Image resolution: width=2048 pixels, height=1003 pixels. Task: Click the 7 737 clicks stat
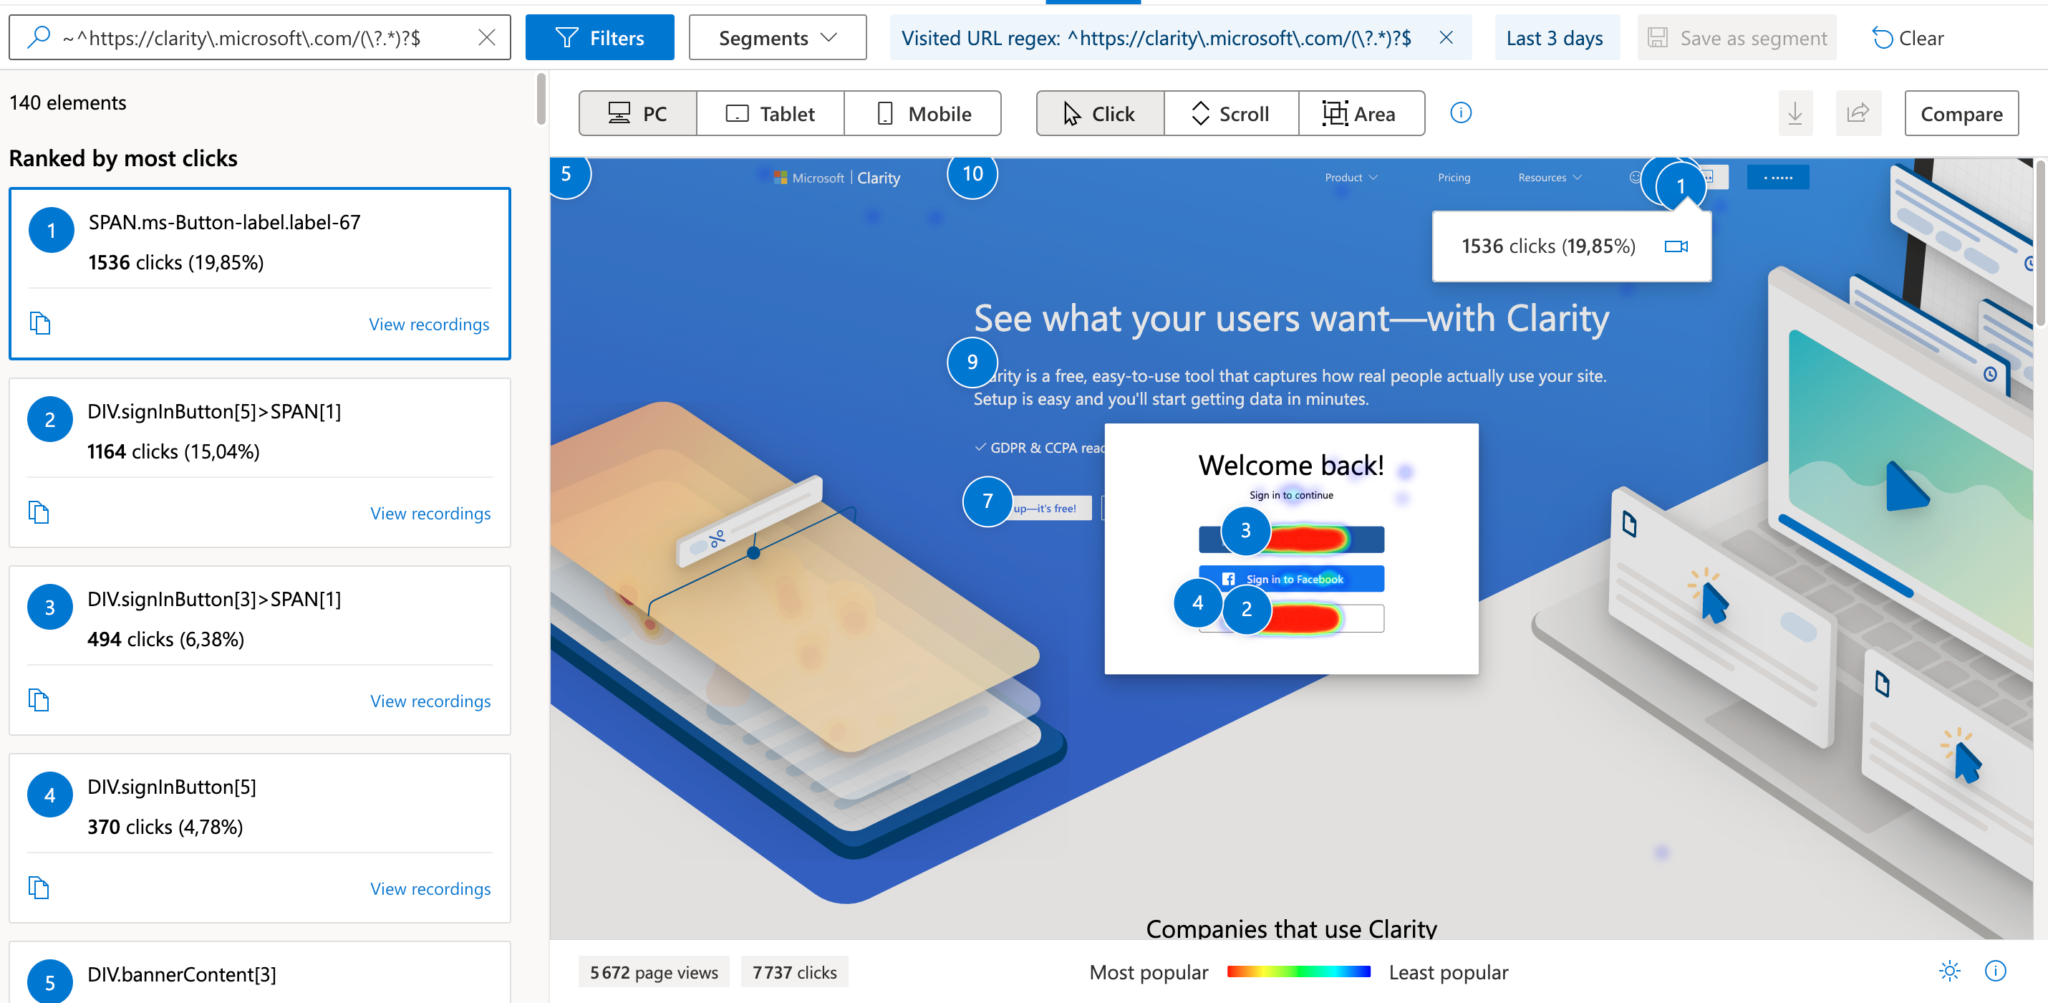point(795,972)
